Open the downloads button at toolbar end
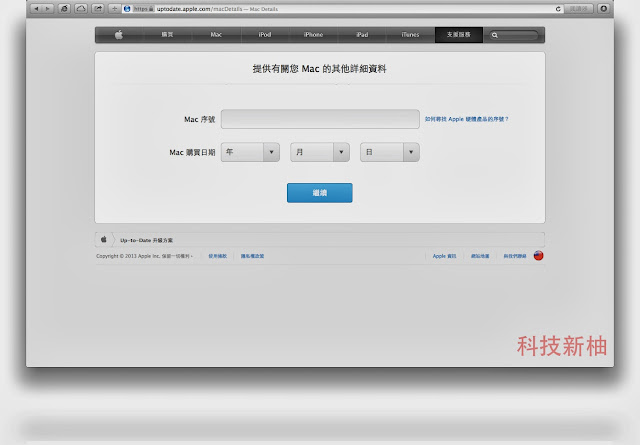 click(604, 9)
